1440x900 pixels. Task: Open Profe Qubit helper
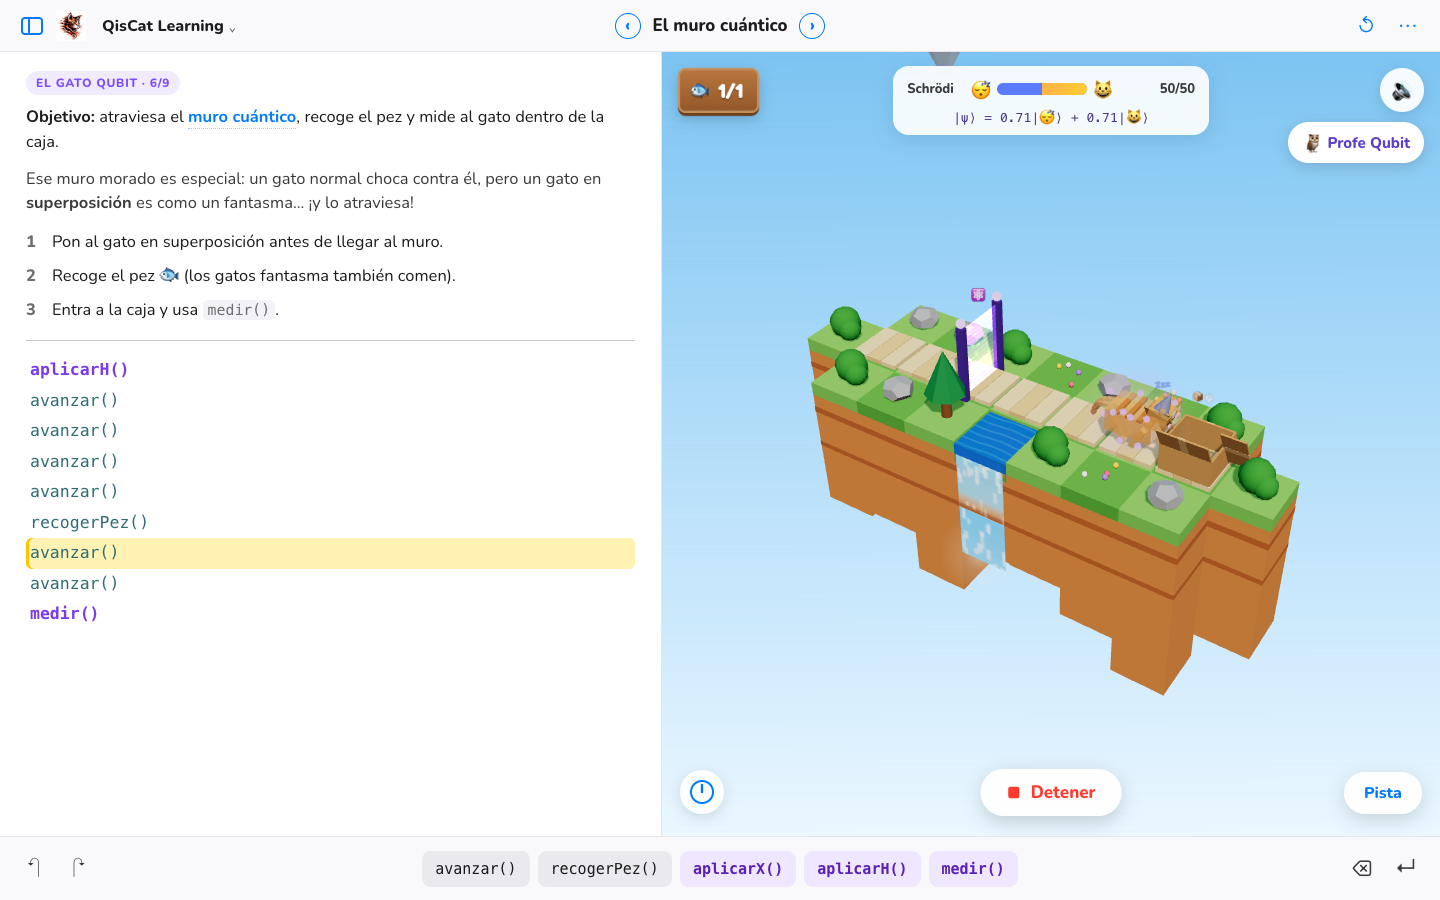pyautogui.click(x=1356, y=143)
